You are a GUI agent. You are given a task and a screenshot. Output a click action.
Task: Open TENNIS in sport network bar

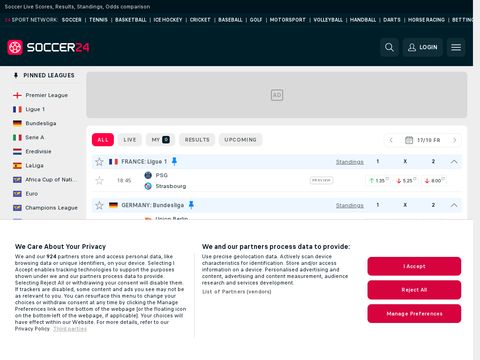tap(98, 20)
